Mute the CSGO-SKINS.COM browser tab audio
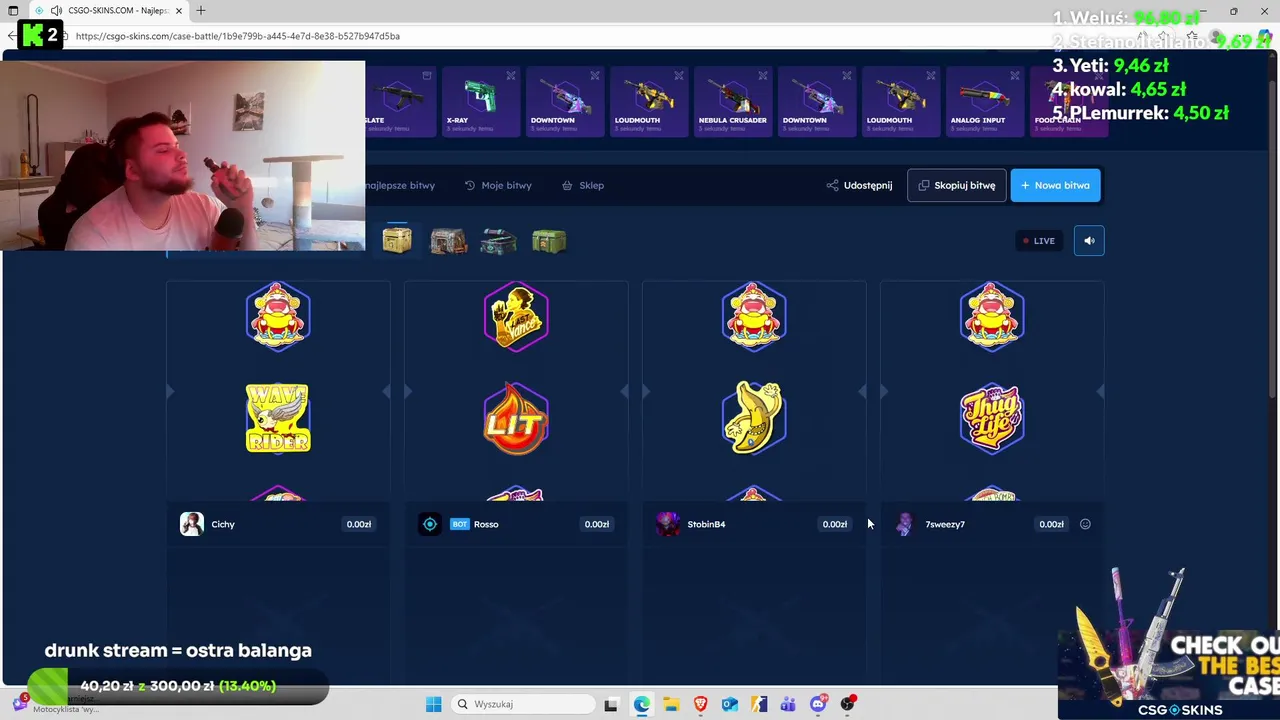Image resolution: width=1280 pixels, height=720 pixels. (56, 10)
